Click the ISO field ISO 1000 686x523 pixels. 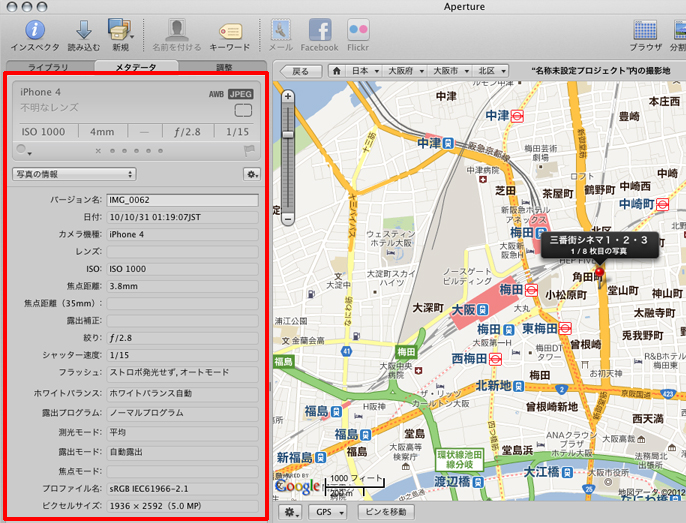point(182,269)
